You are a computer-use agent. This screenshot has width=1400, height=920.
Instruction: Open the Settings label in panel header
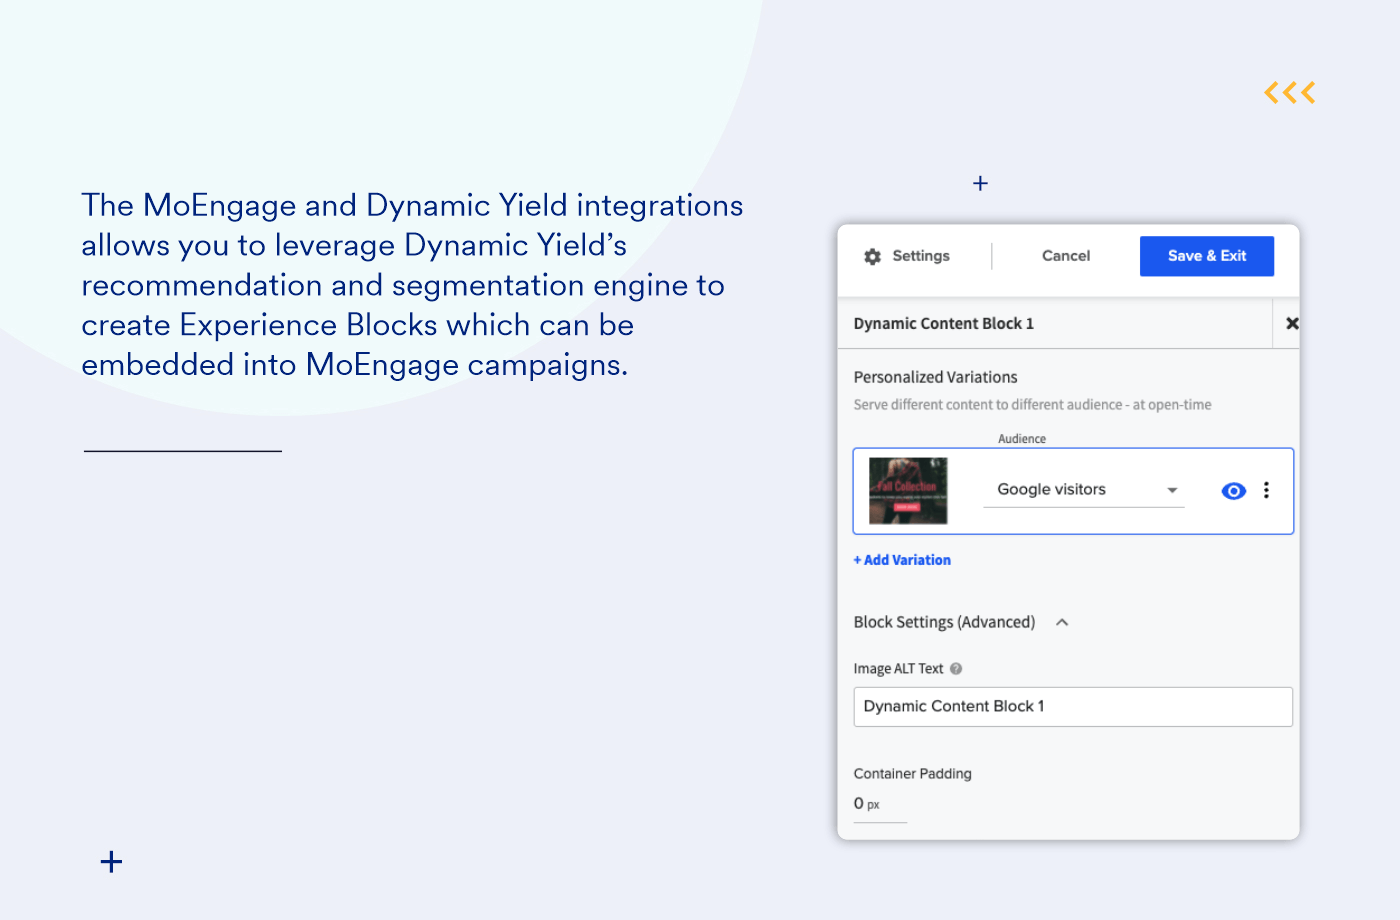921,256
